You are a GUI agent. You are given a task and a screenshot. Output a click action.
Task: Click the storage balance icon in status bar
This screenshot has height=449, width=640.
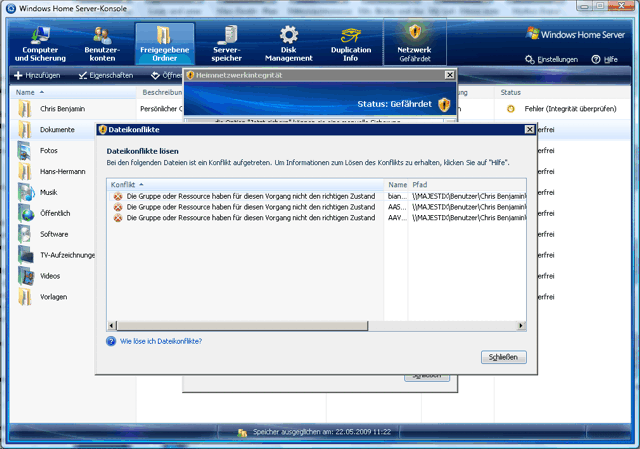[x=242, y=433]
